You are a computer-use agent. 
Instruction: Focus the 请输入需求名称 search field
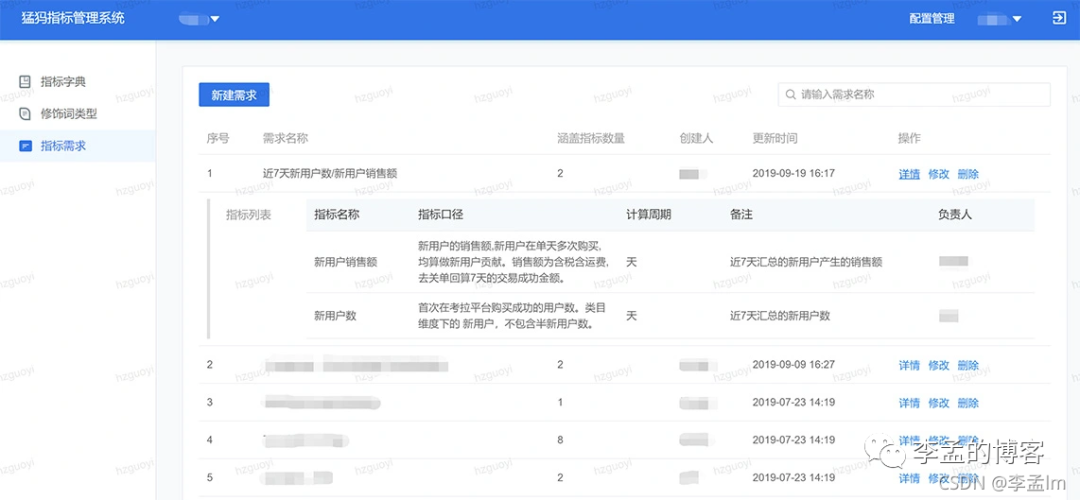click(914, 95)
